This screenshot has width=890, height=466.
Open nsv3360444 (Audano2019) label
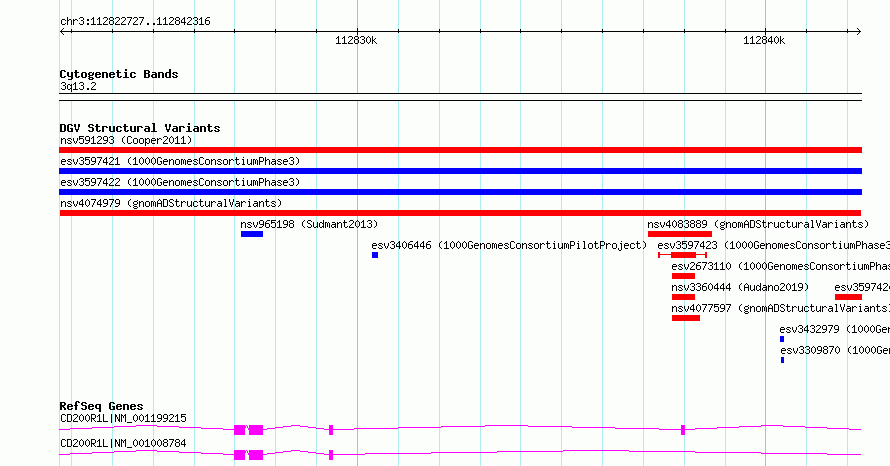(x=740, y=287)
